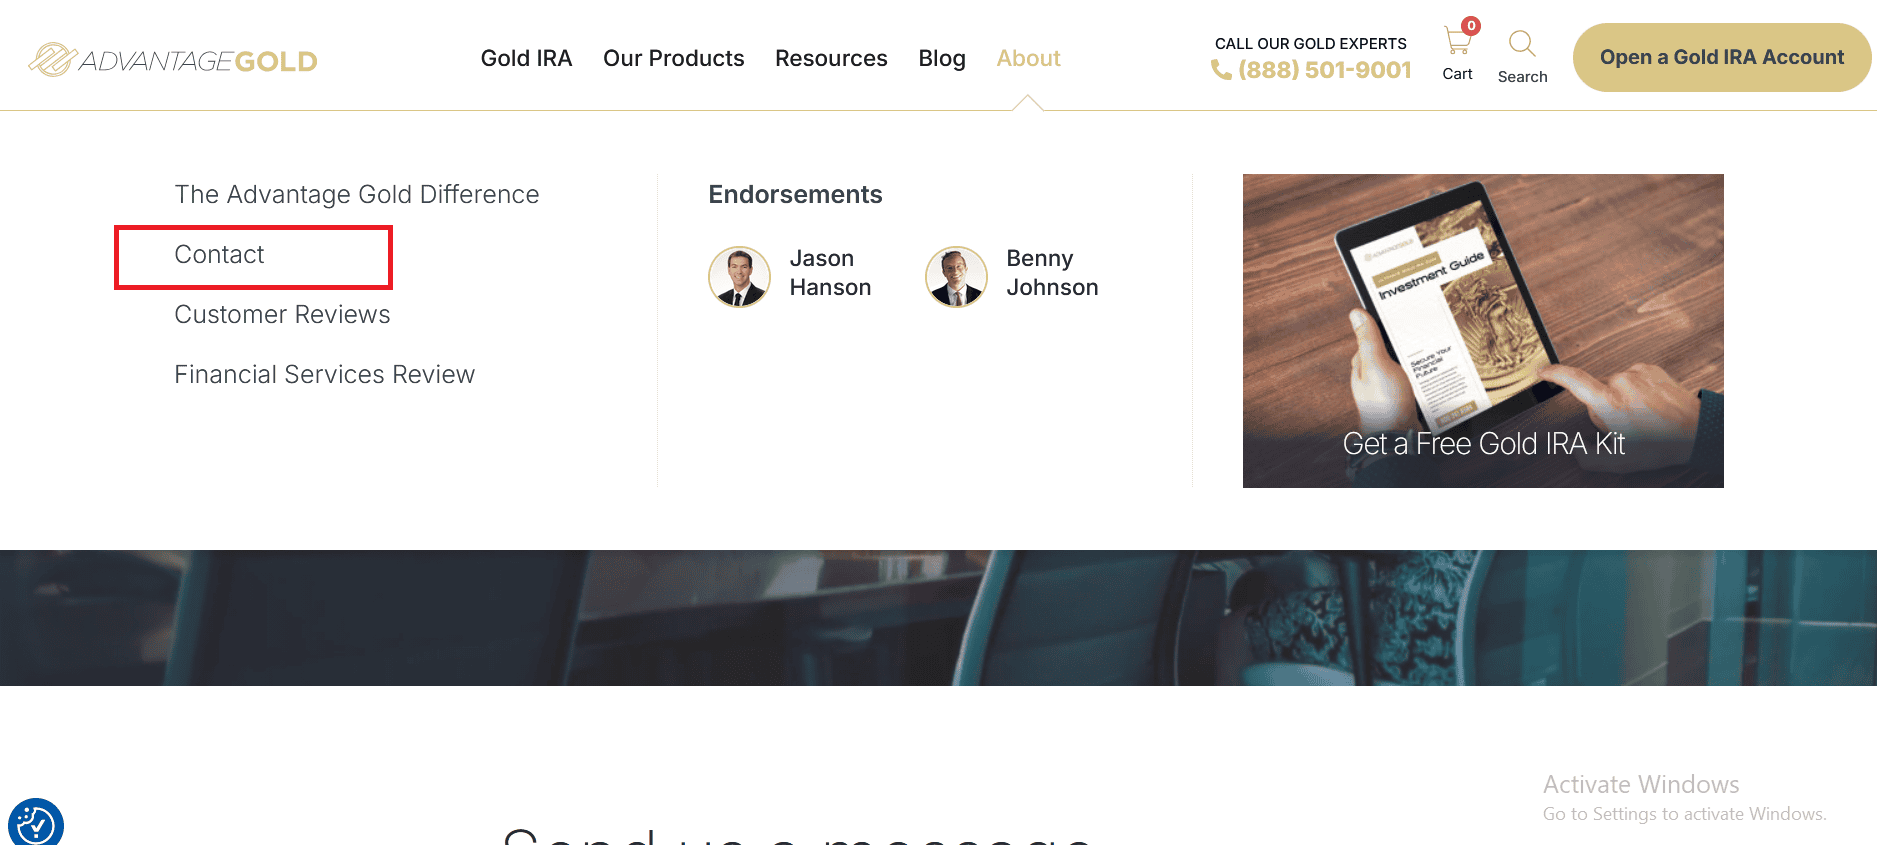Screen dimensions: 1877x845
Task: Click the phone icon next to the number
Action: pos(1221,70)
